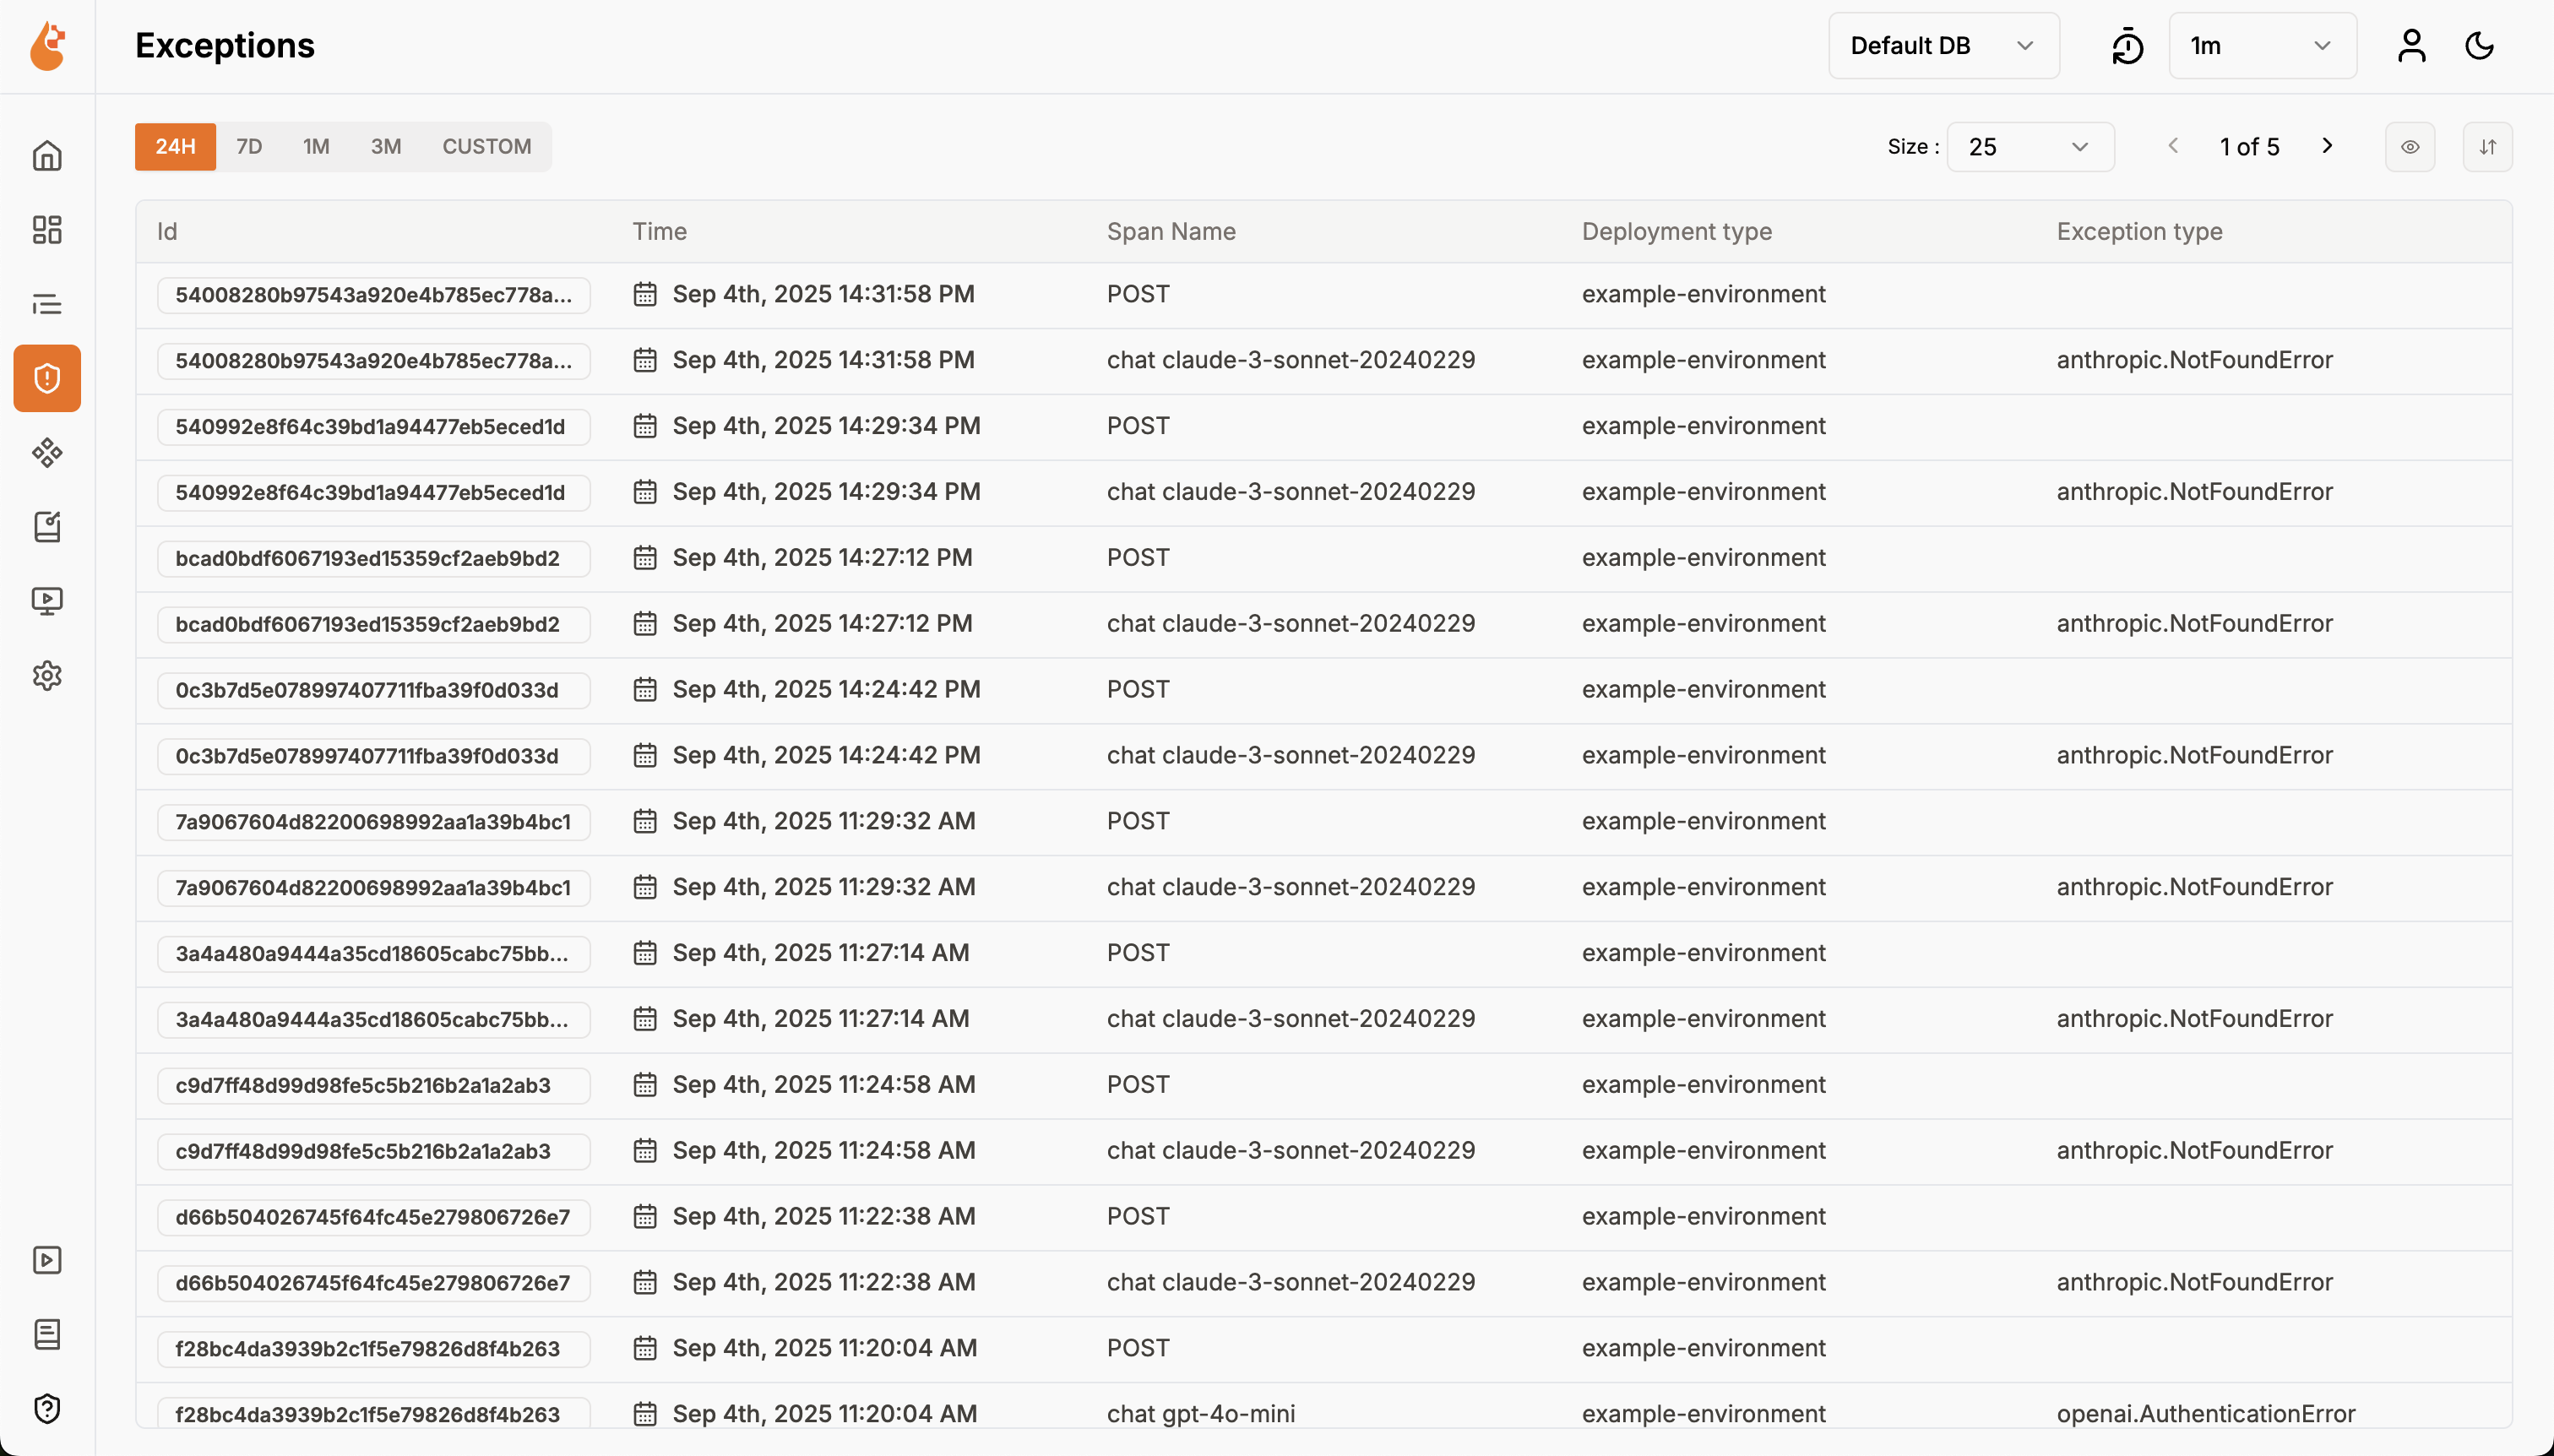2554x1456 pixels.
Task: Open the monitor play sidebar icon
Action: coord(47,600)
